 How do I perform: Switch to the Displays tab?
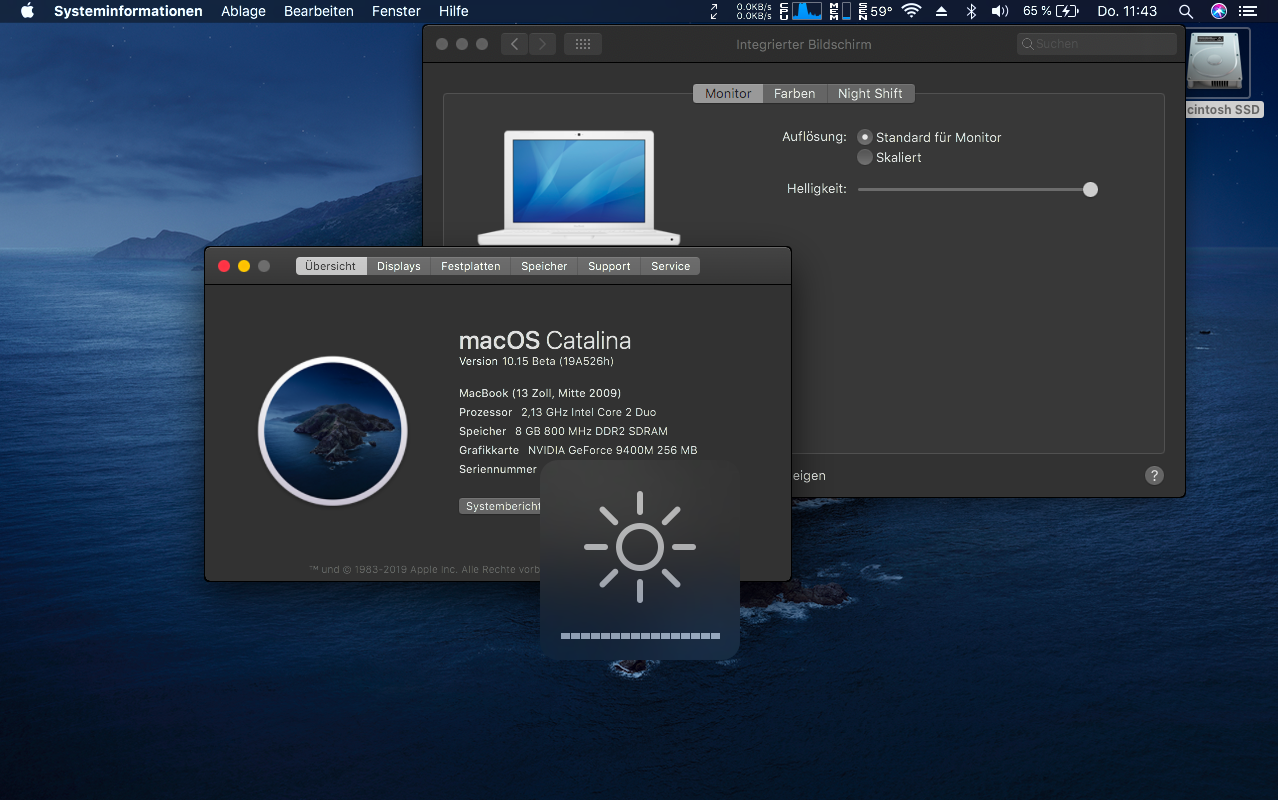(x=398, y=266)
